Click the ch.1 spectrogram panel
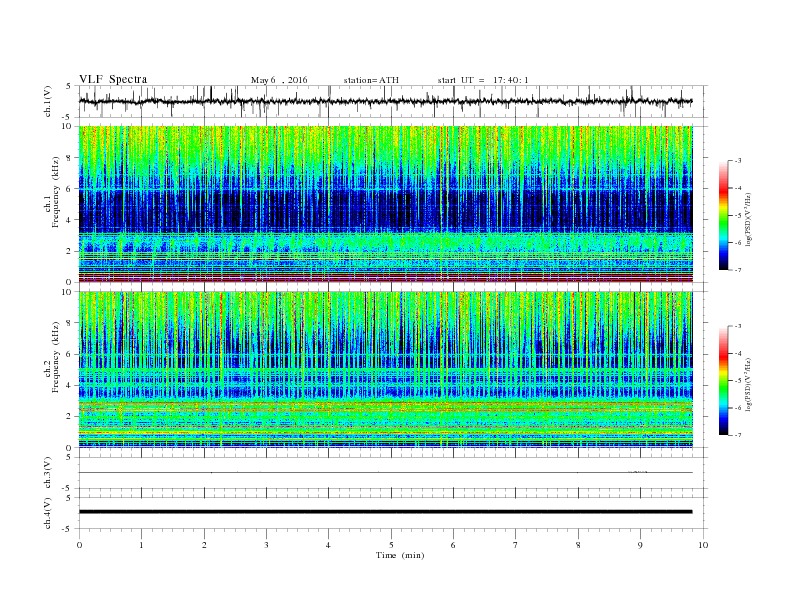Image resolution: width=792 pixels, height=612 pixels. (x=386, y=204)
